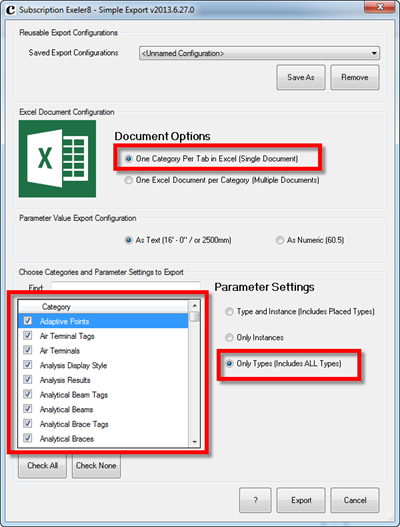400x527 pixels.
Task: Click the Check All button
Action: (x=42, y=465)
